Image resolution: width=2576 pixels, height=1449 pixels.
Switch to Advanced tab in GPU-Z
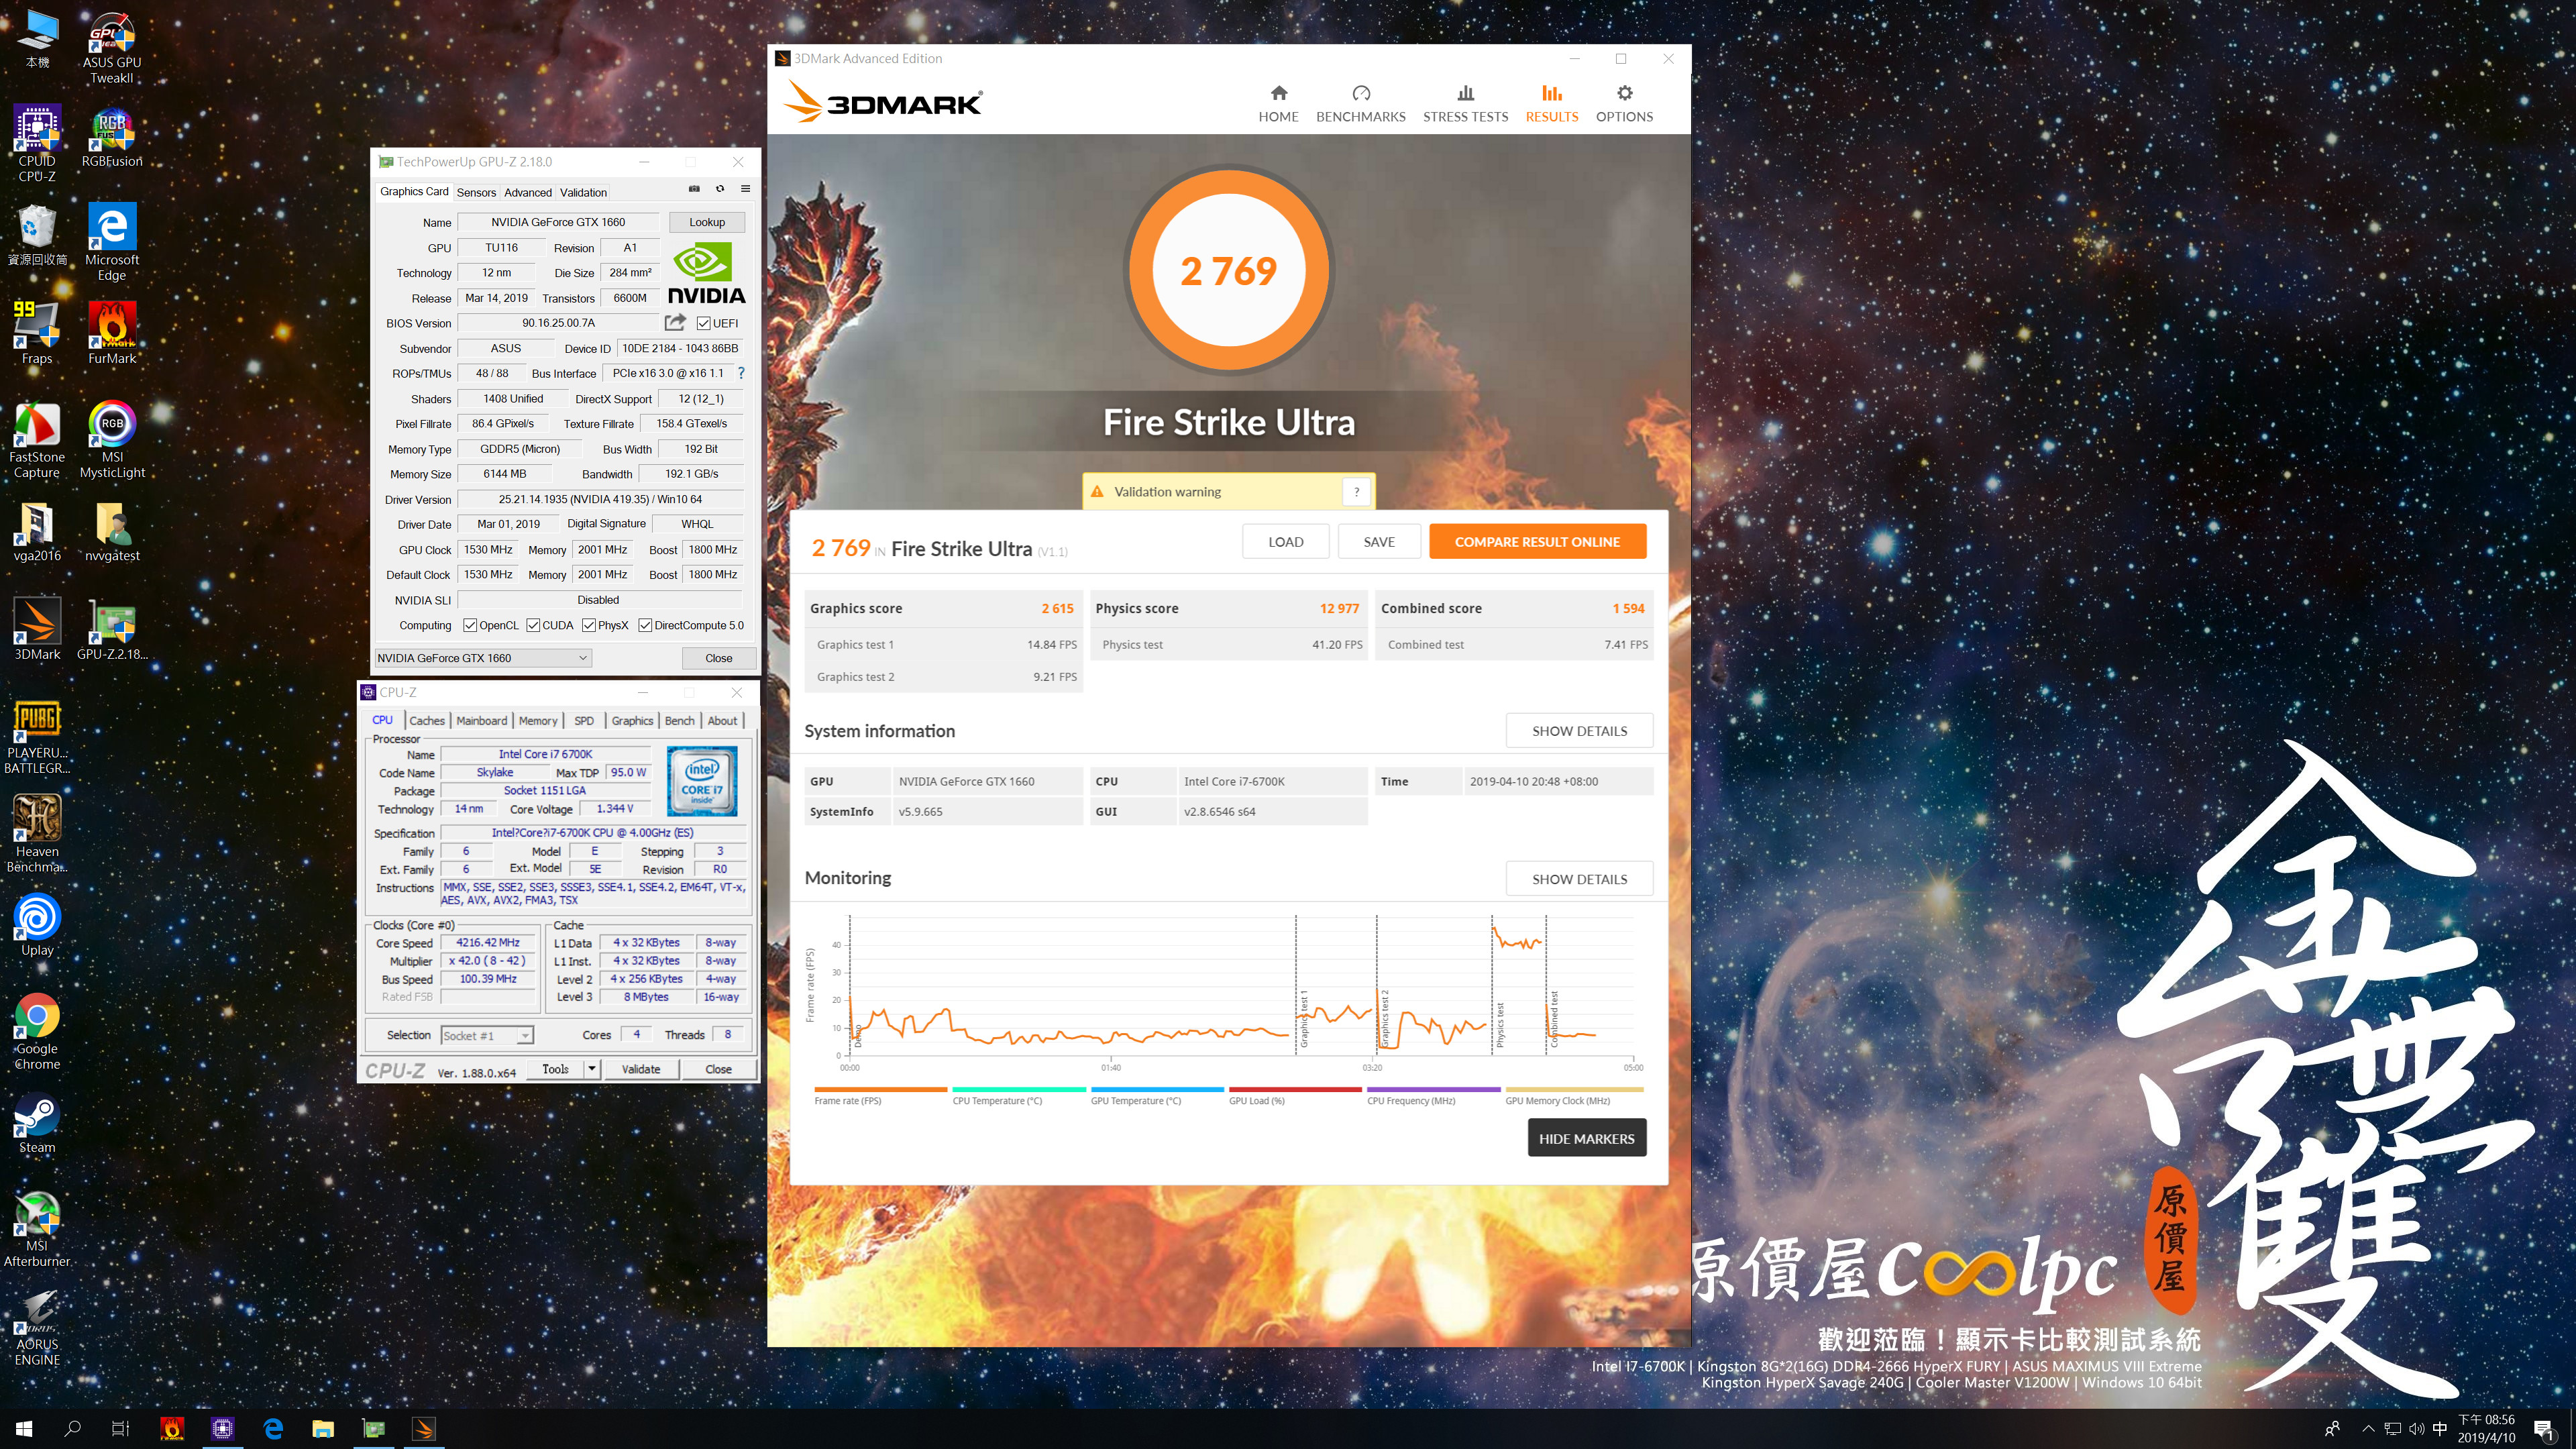click(x=527, y=192)
